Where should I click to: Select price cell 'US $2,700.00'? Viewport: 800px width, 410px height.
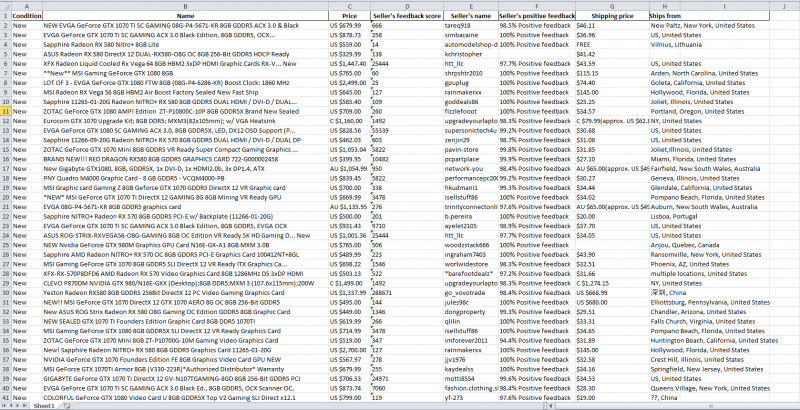349,350
